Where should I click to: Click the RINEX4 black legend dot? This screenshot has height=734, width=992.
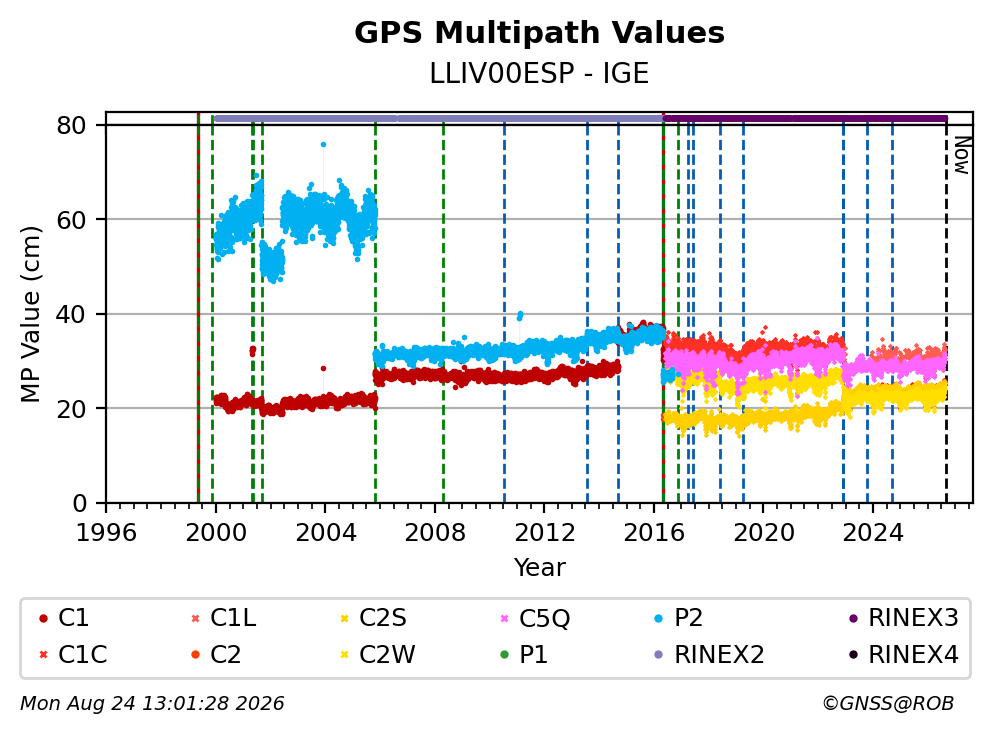coord(853,654)
